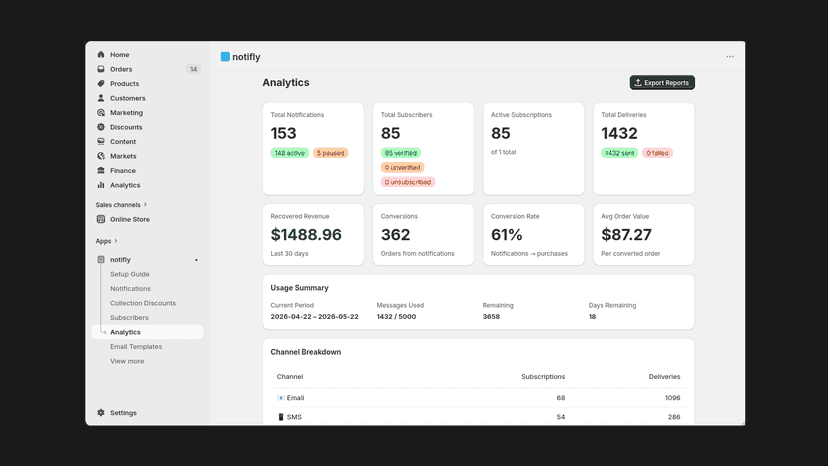This screenshot has height=466, width=828.
Task: Click the Orders inbox icon
Action: tap(101, 69)
